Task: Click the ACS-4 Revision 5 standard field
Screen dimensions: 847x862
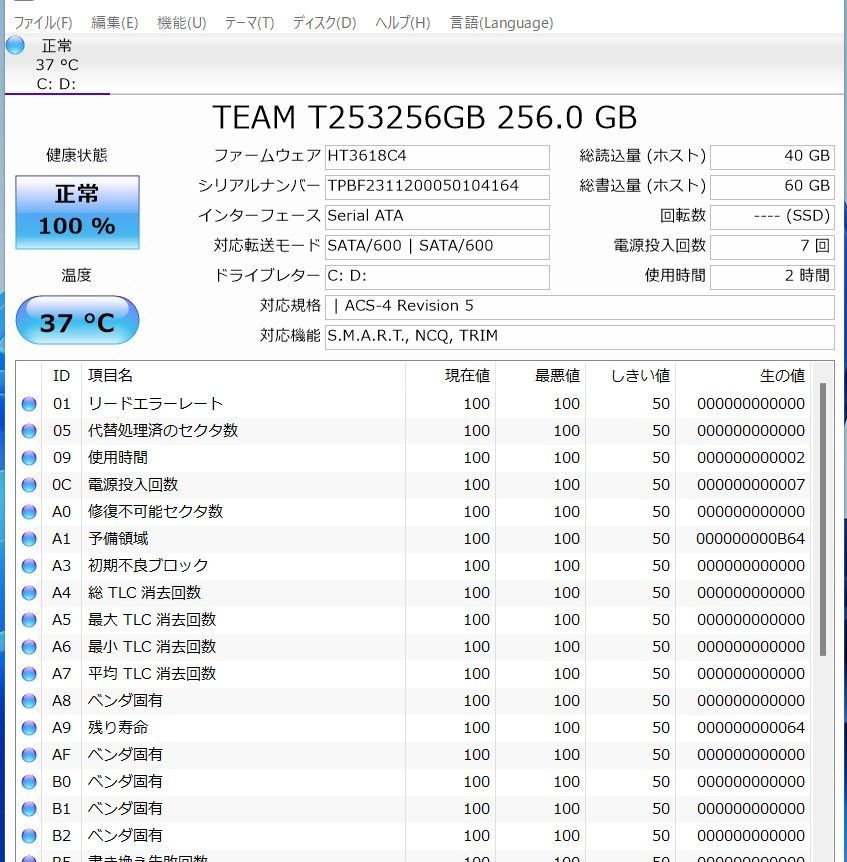Action: tap(579, 306)
